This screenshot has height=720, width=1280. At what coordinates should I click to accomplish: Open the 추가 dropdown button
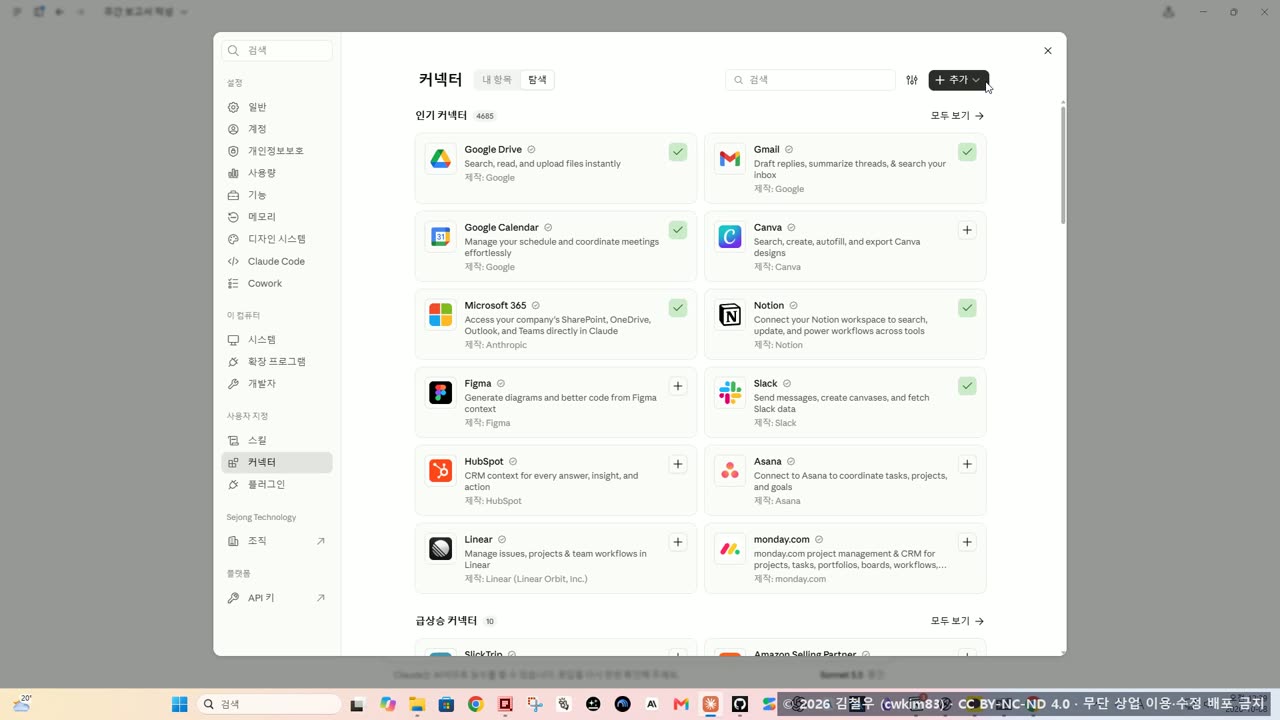point(959,80)
